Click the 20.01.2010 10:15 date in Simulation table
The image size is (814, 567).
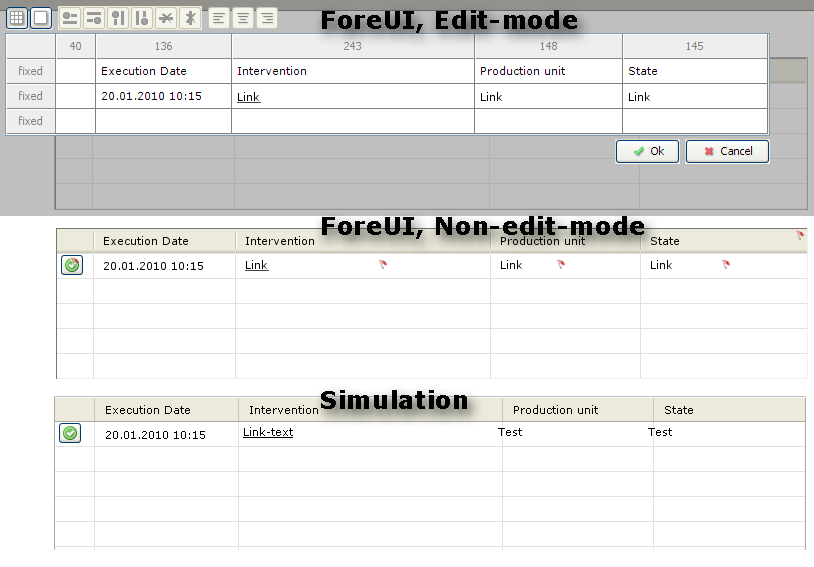pos(155,435)
